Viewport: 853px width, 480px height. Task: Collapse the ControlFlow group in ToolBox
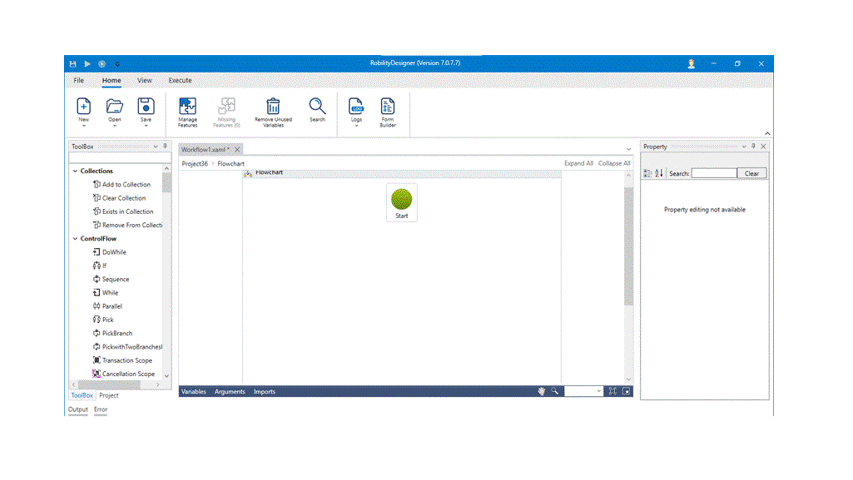75,239
